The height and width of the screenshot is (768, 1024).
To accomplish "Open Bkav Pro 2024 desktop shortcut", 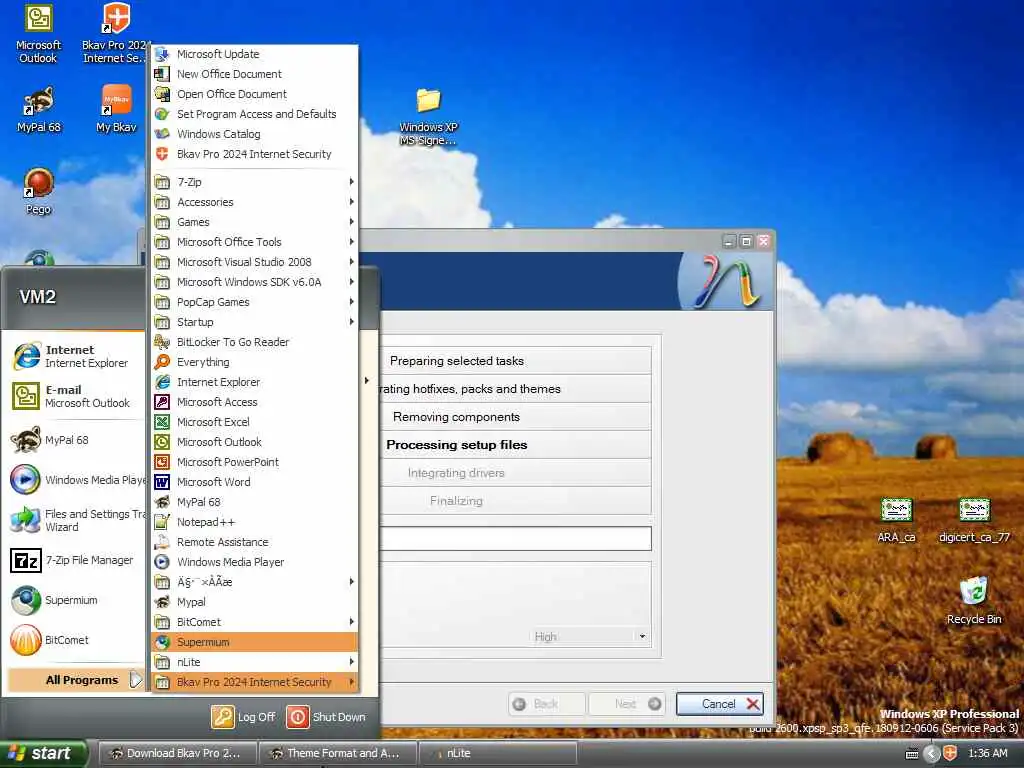I will click(x=115, y=34).
